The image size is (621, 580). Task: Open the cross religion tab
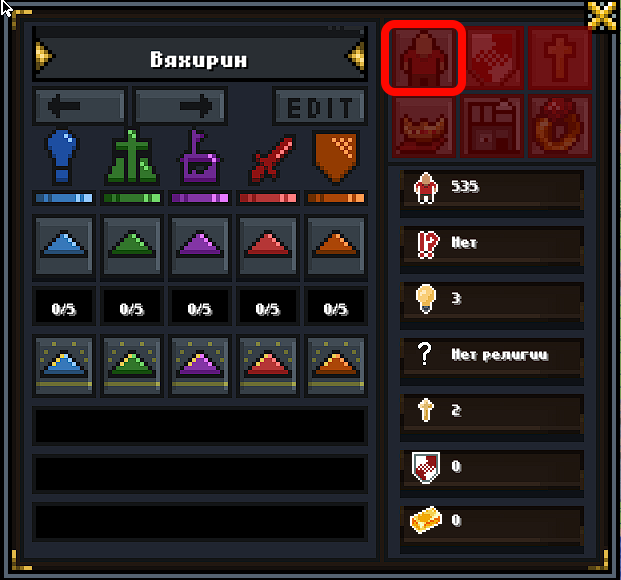pyautogui.click(x=560, y=58)
